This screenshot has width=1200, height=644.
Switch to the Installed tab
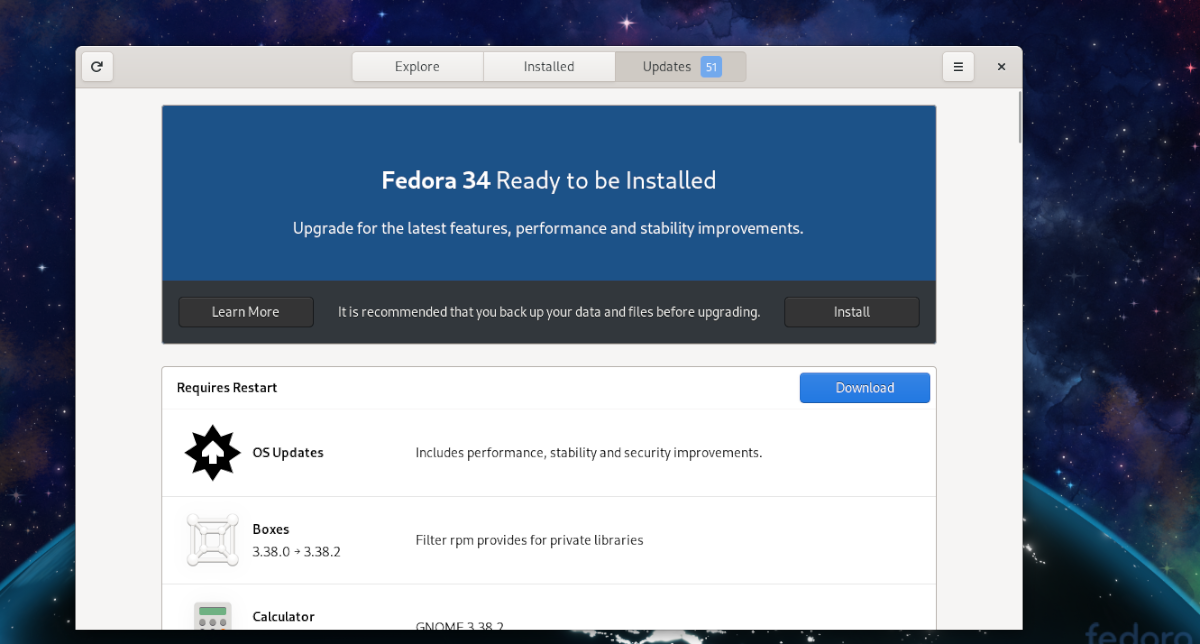(549, 67)
